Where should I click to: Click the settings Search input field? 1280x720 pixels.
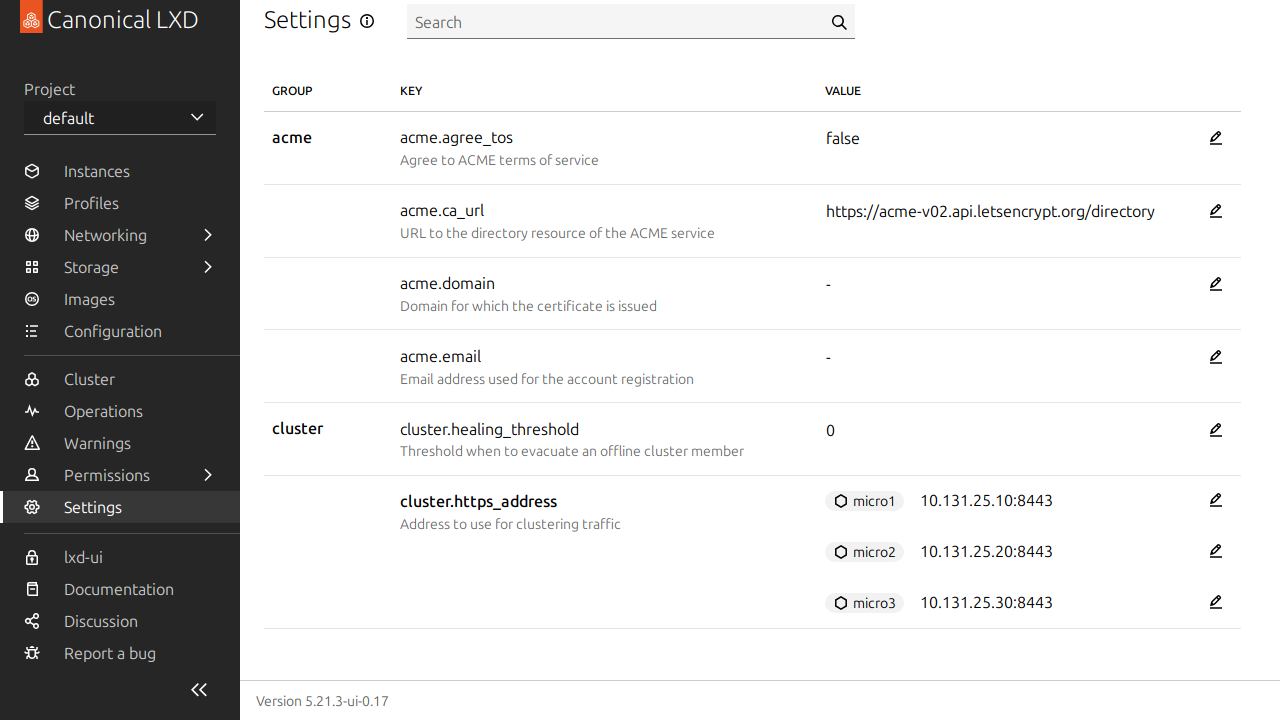(x=615, y=23)
